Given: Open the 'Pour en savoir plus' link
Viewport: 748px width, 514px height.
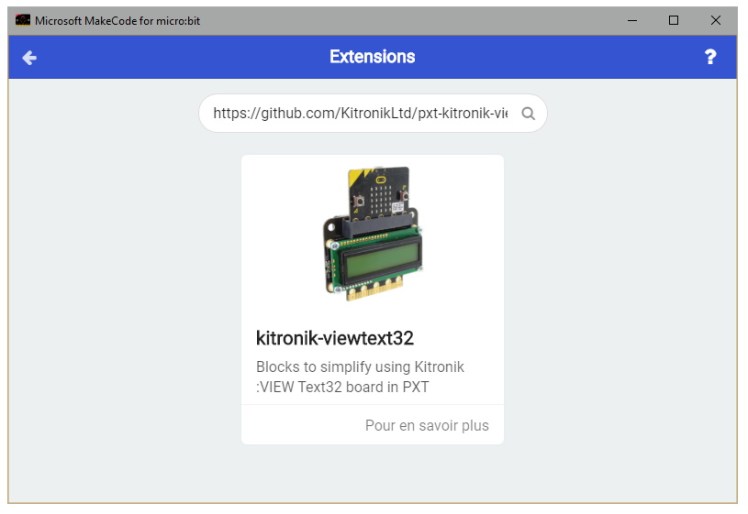Looking at the screenshot, I should point(427,426).
